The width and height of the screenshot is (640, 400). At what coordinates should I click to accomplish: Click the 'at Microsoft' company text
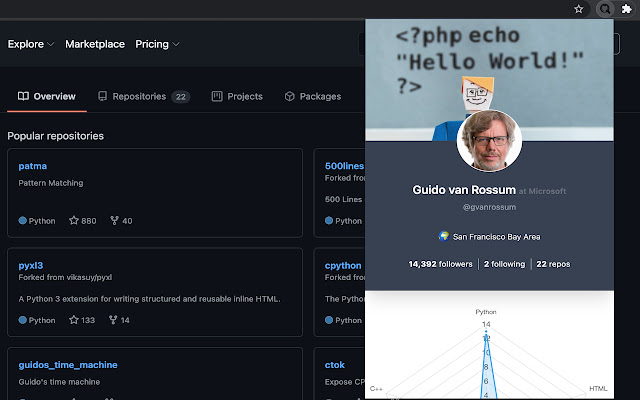pos(542,191)
